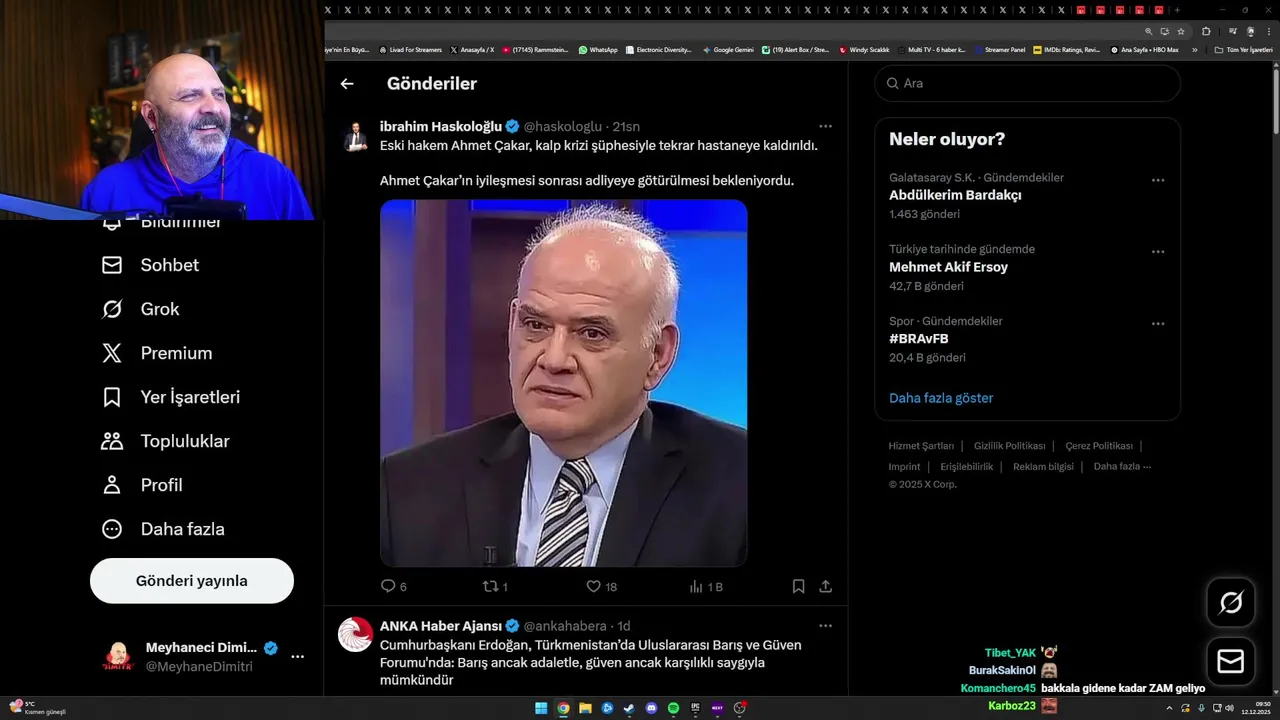Open Google Gemini bookmark
Viewport: 1280px width, 720px height.
pos(728,49)
